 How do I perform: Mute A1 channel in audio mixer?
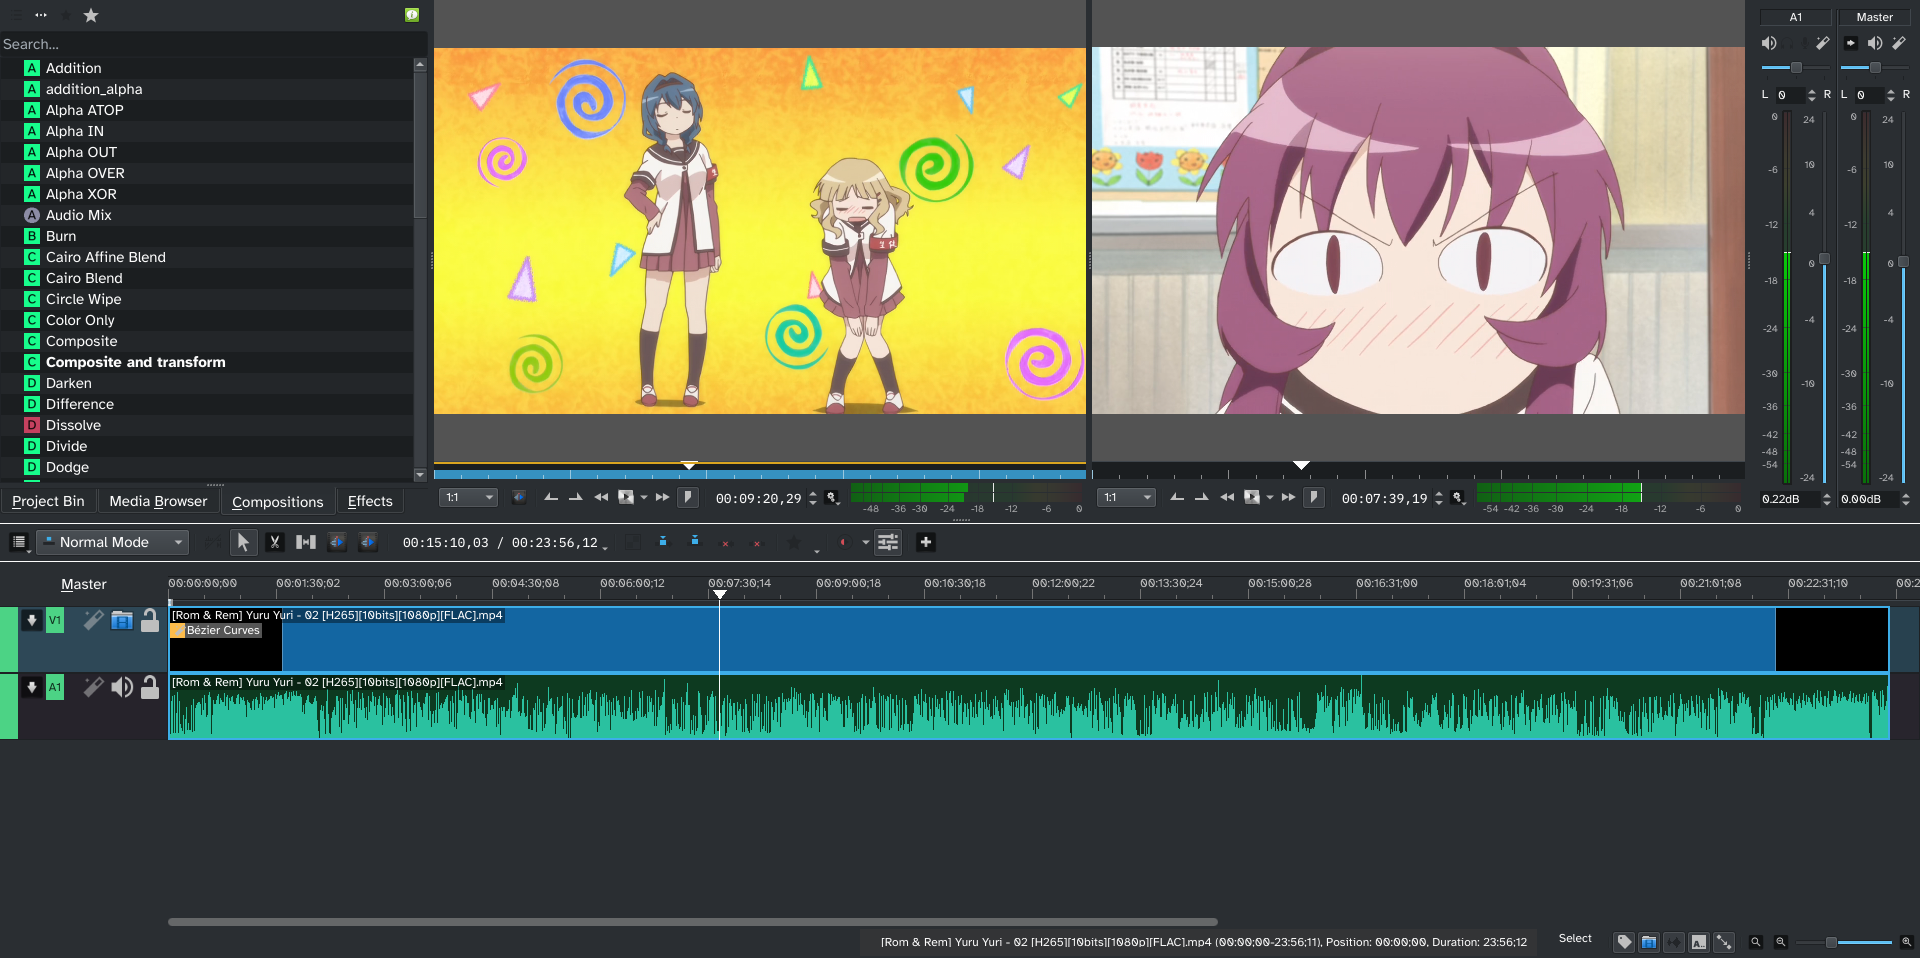coord(1769,43)
